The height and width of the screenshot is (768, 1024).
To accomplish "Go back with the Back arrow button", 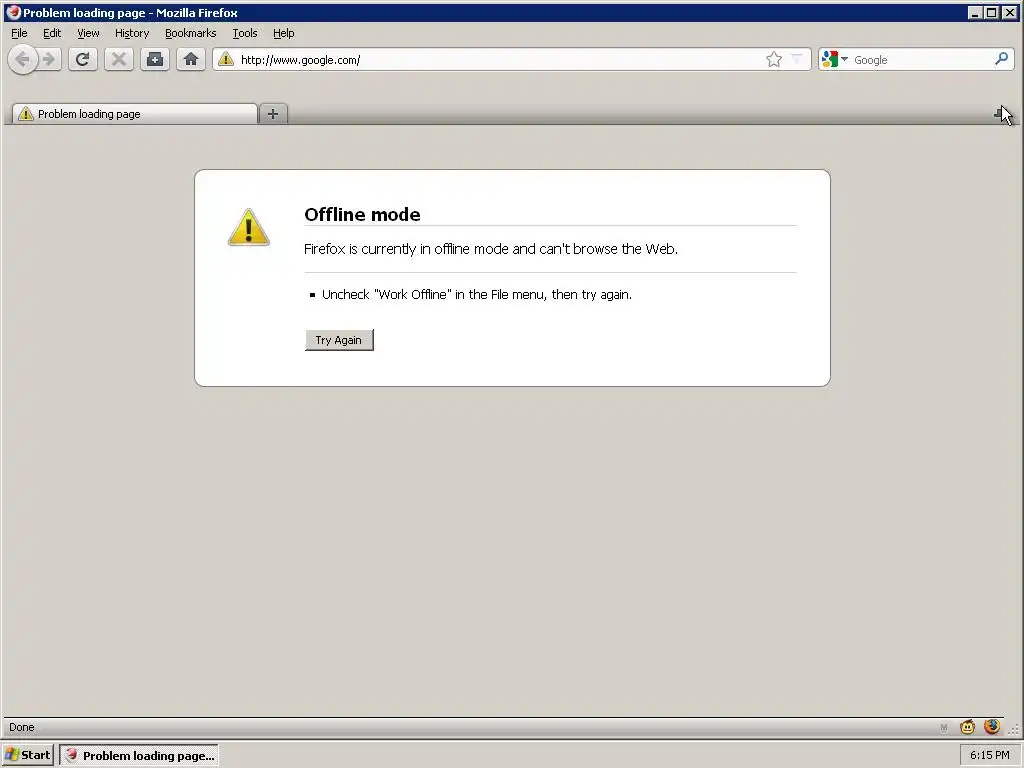I will [x=22, y=60].
